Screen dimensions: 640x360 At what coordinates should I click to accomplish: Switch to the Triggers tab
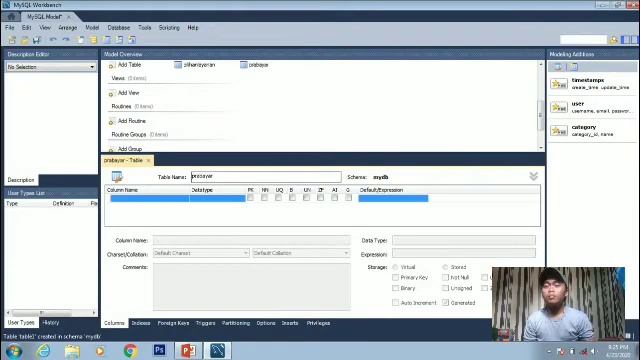pos(205,323)
